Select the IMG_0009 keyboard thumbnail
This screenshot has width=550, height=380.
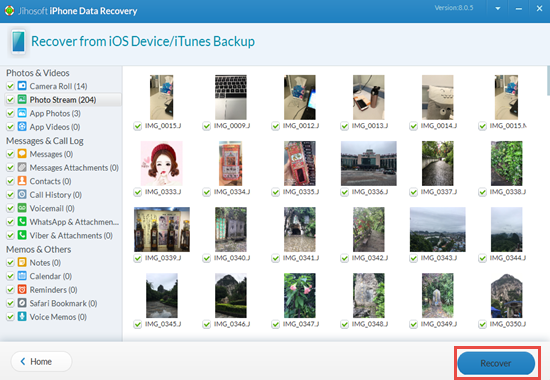point(231,97)
